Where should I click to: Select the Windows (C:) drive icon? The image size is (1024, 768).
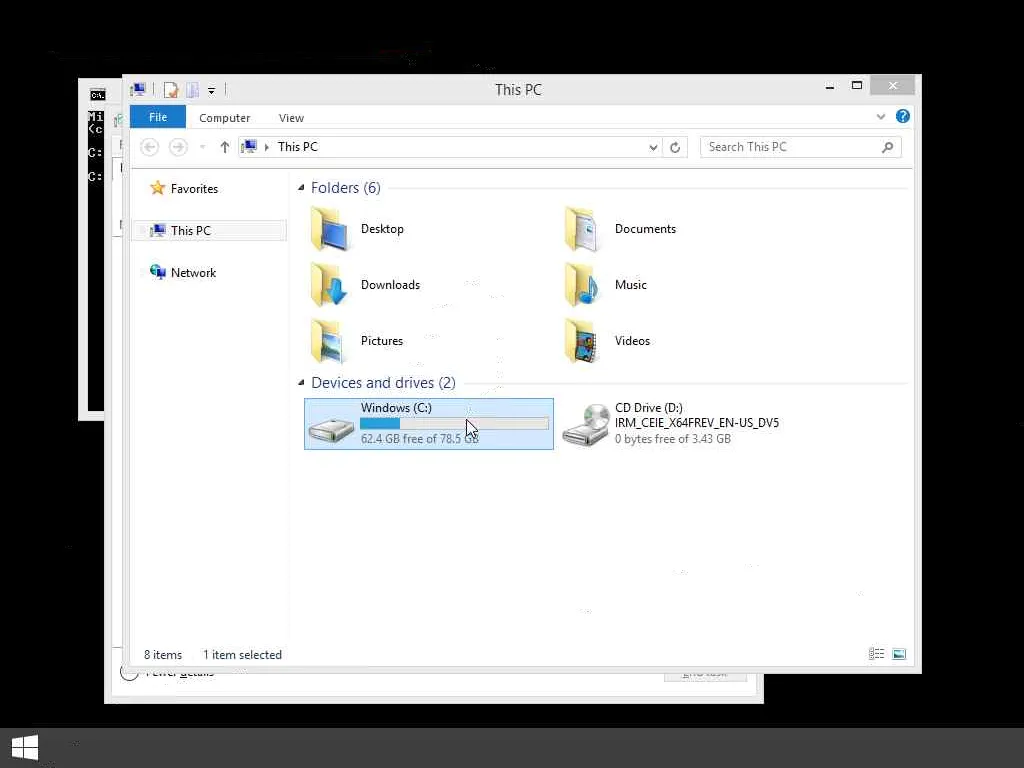[x=331, y=429]
